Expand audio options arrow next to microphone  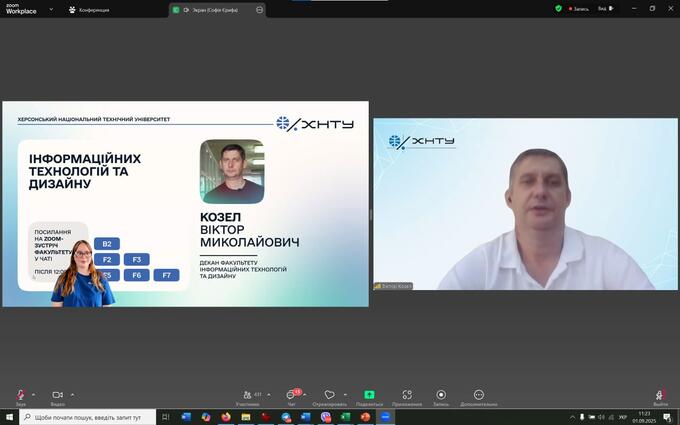tap(33, 394)
